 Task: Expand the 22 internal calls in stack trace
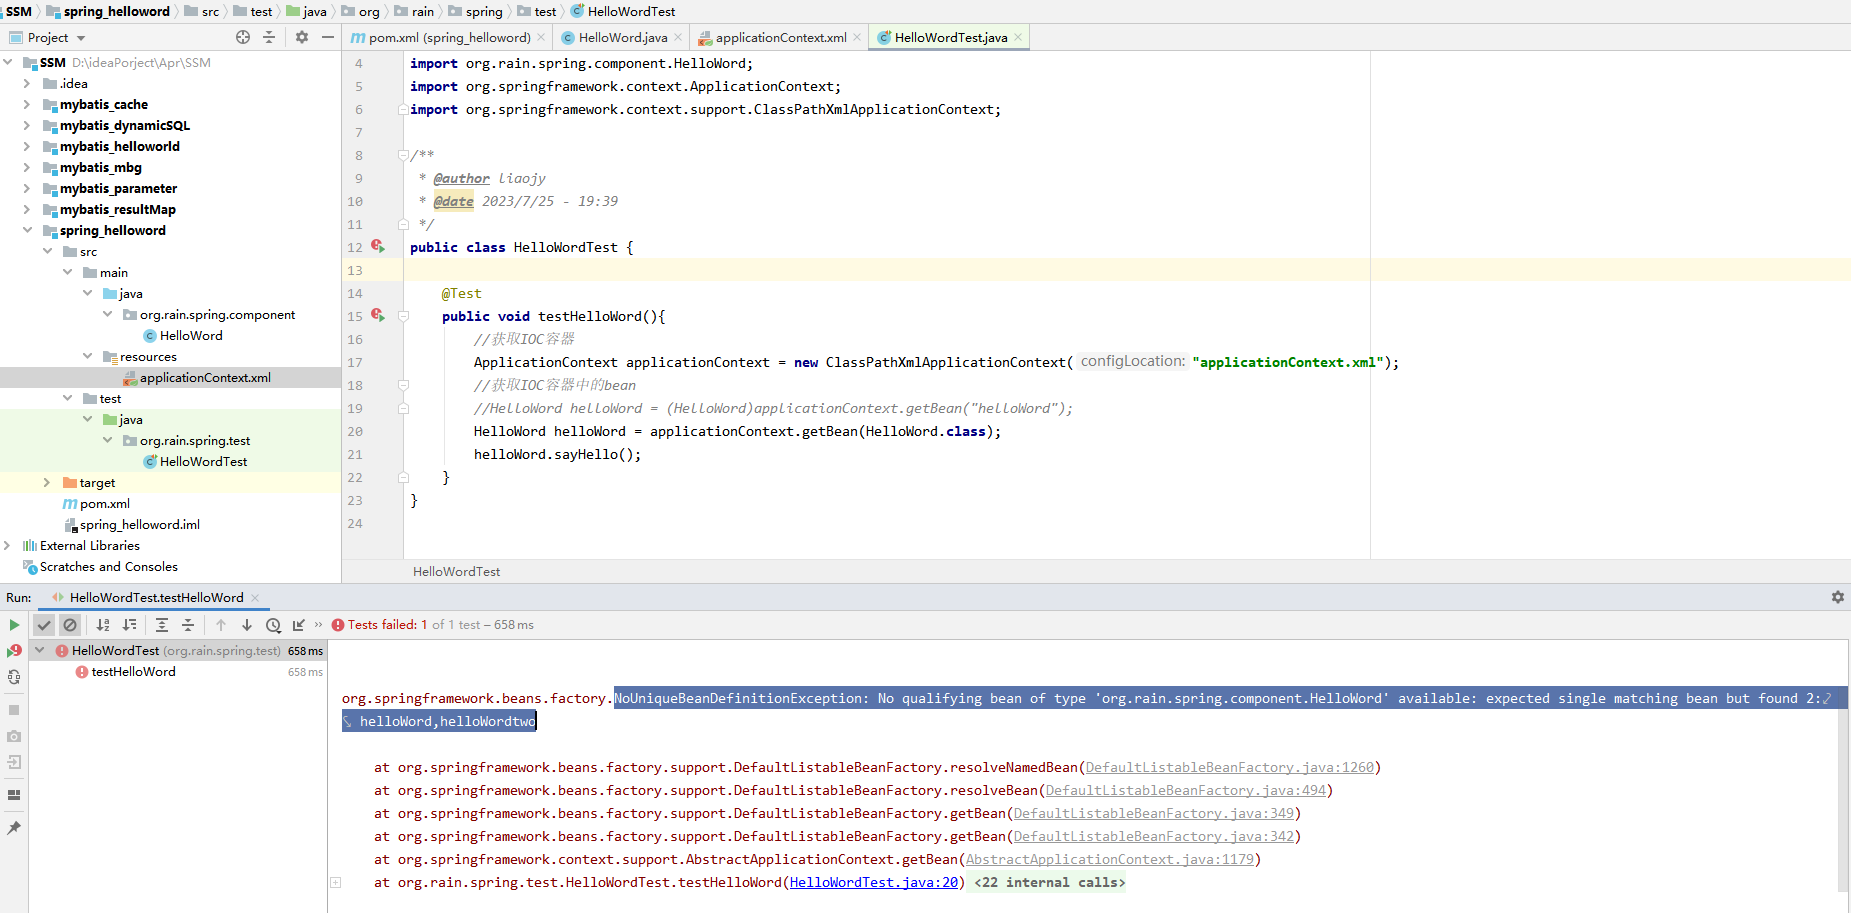click(336, 882)
